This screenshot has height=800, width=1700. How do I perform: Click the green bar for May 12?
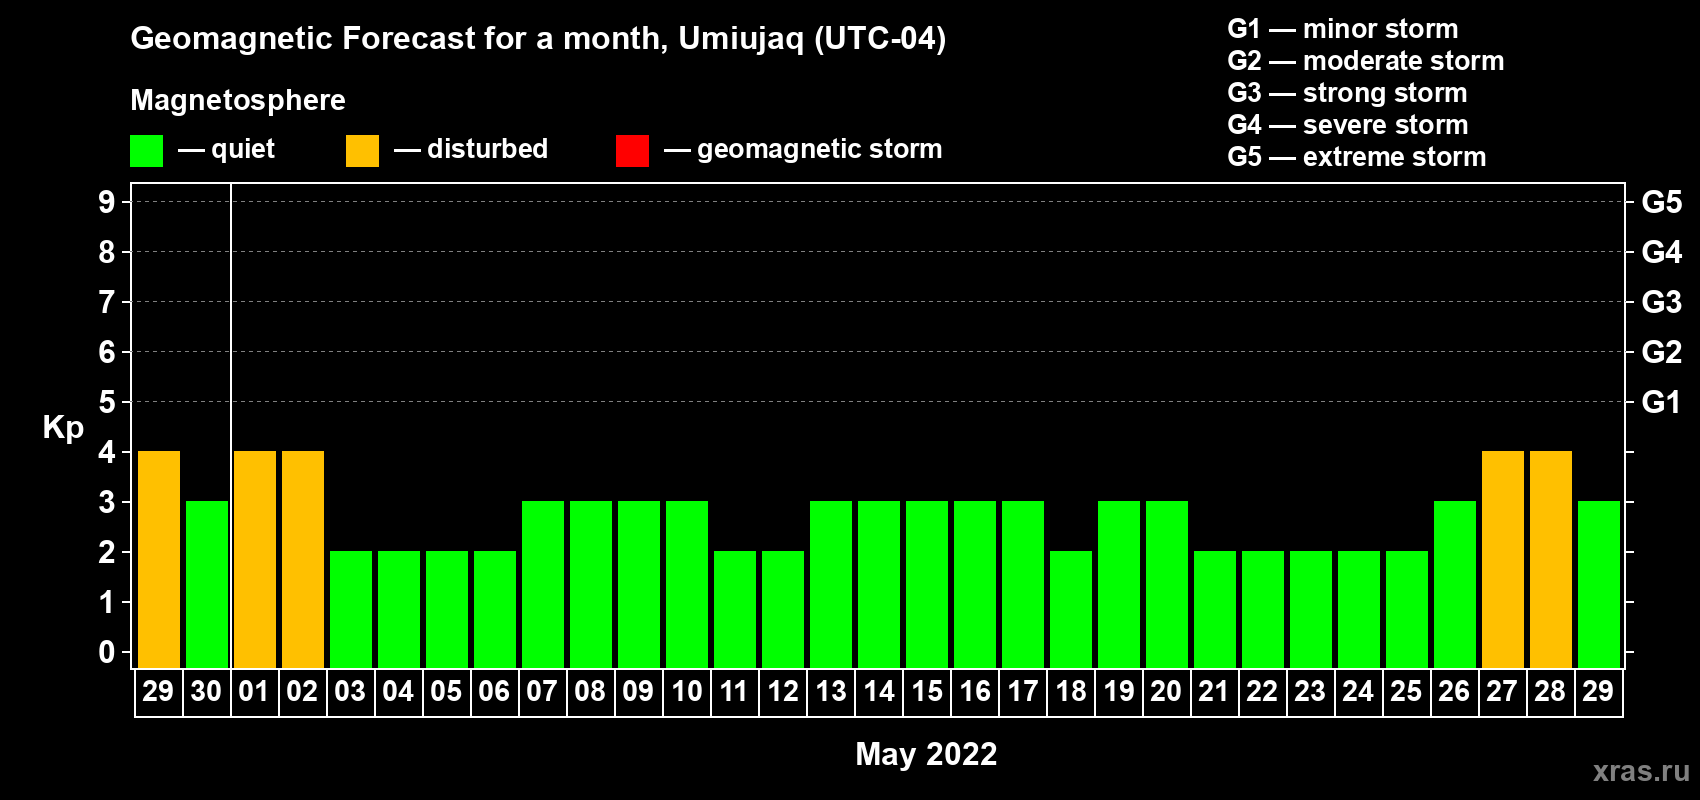coord(783,609)
